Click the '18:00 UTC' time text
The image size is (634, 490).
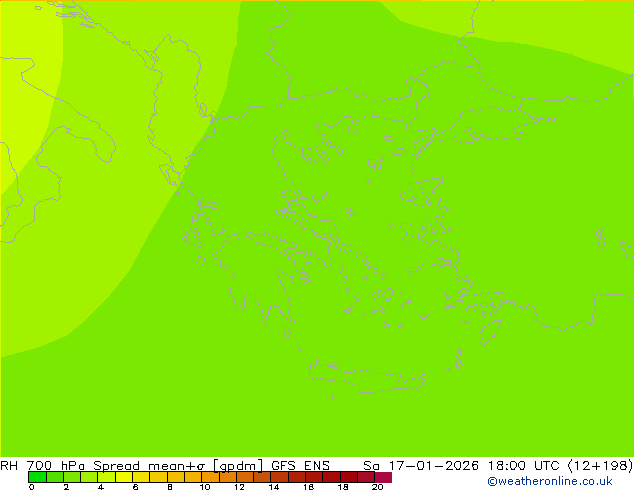[523, 465]
